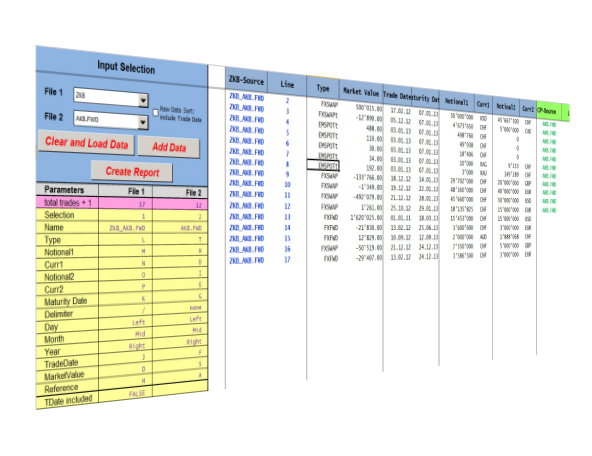
Task: Select the ZKB_AKB.FWD source cell on line 5
Action: (247, 131)
